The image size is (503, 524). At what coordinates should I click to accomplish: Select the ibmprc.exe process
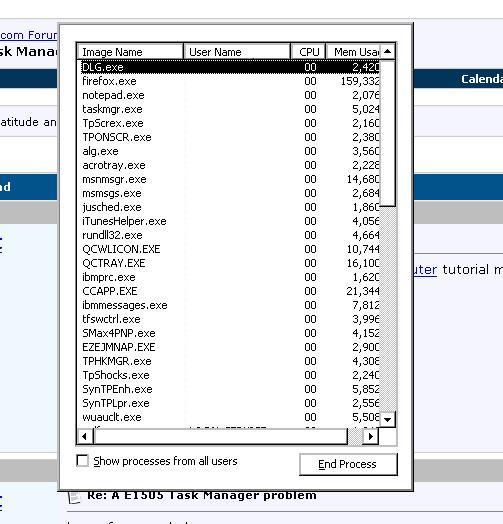click(x=230, y=277)
